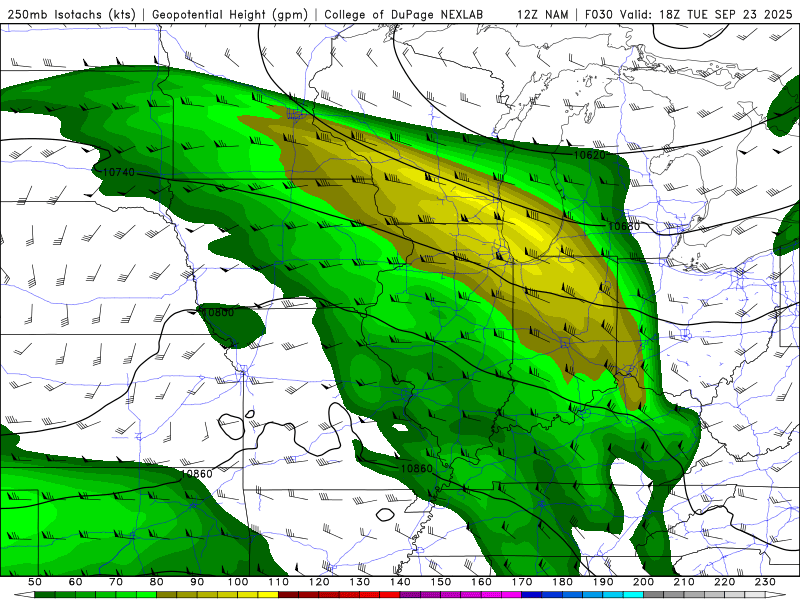Click the 190 value on the color scale
Screen dimensions: 800x600
[x=603, y=582]
